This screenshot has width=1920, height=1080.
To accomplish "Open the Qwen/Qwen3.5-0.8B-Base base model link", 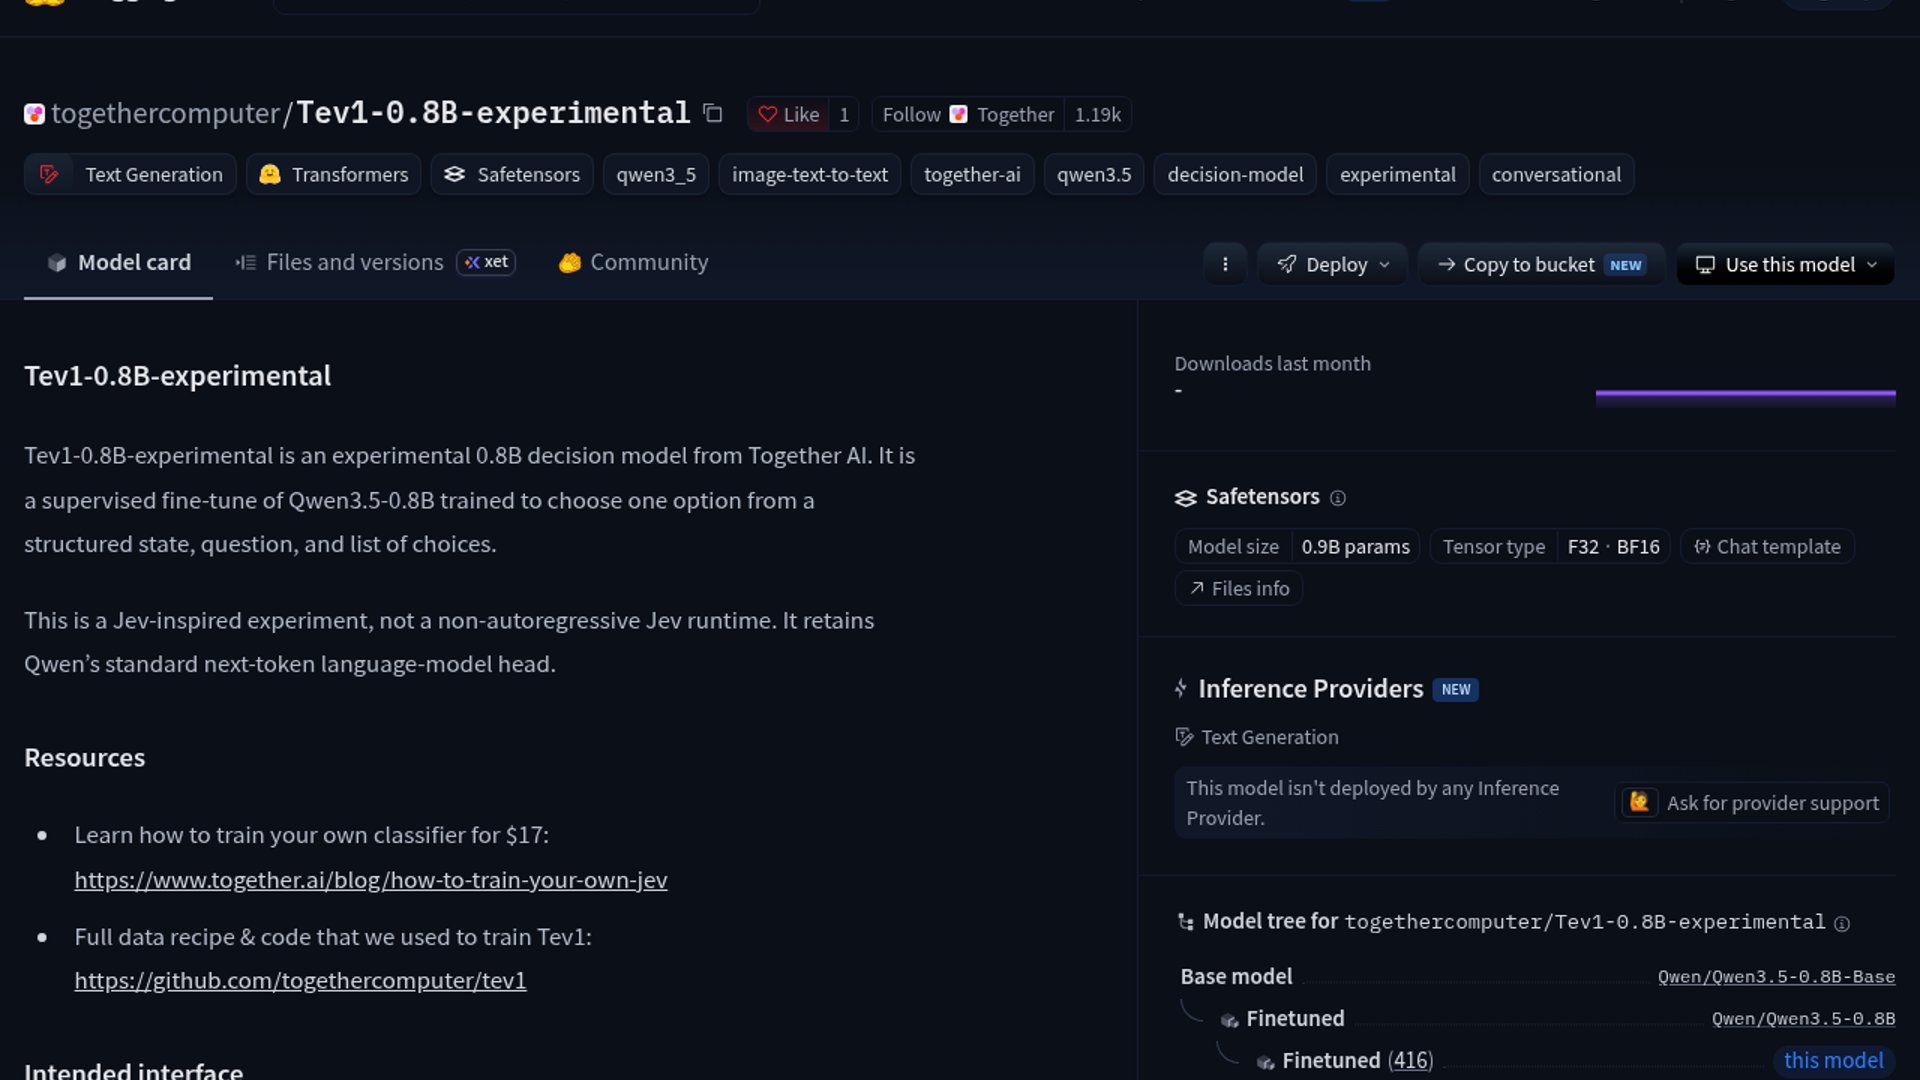I will click(1776, 977).
